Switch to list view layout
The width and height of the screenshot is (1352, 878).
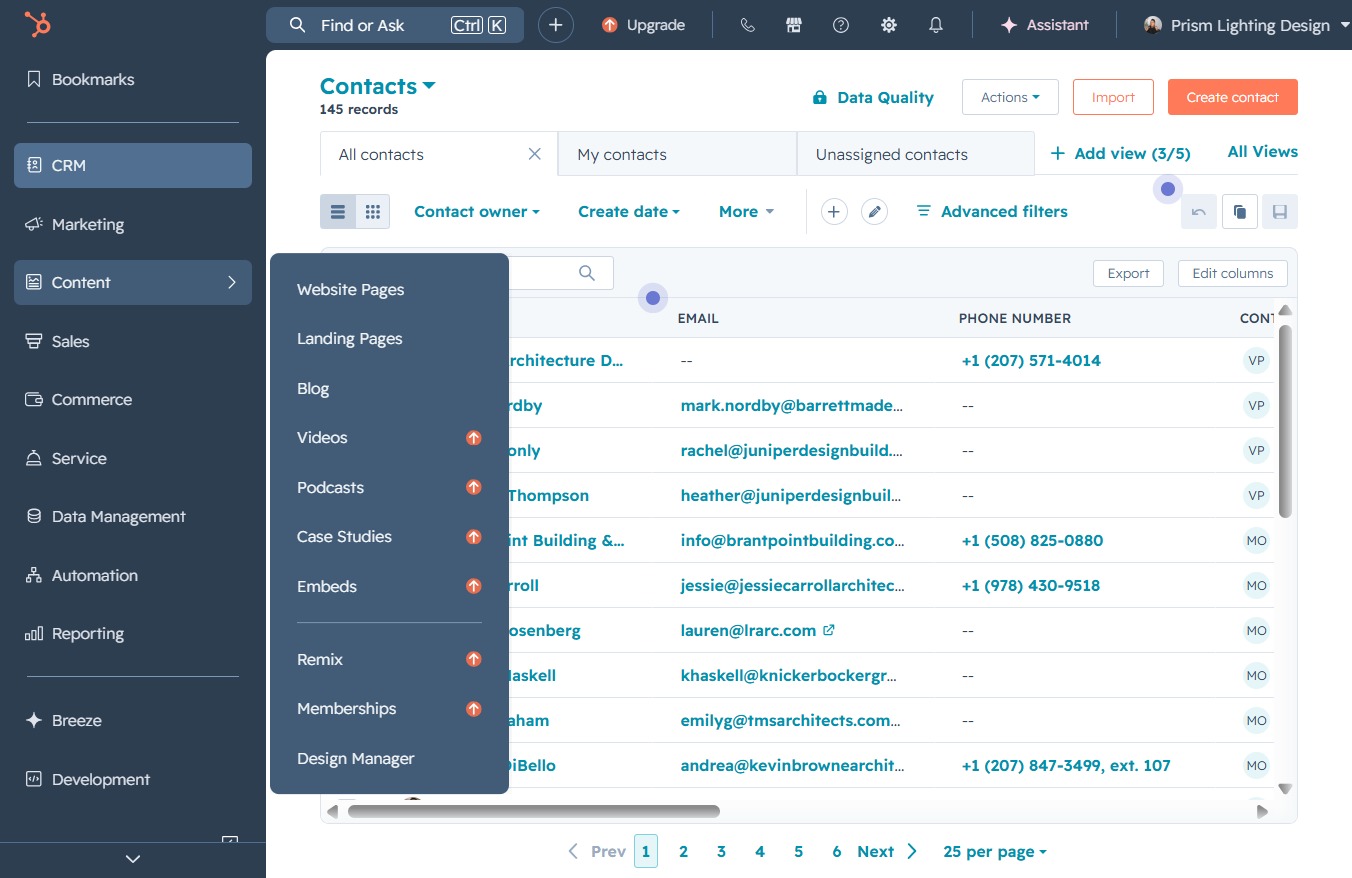[x=338, y=211]
